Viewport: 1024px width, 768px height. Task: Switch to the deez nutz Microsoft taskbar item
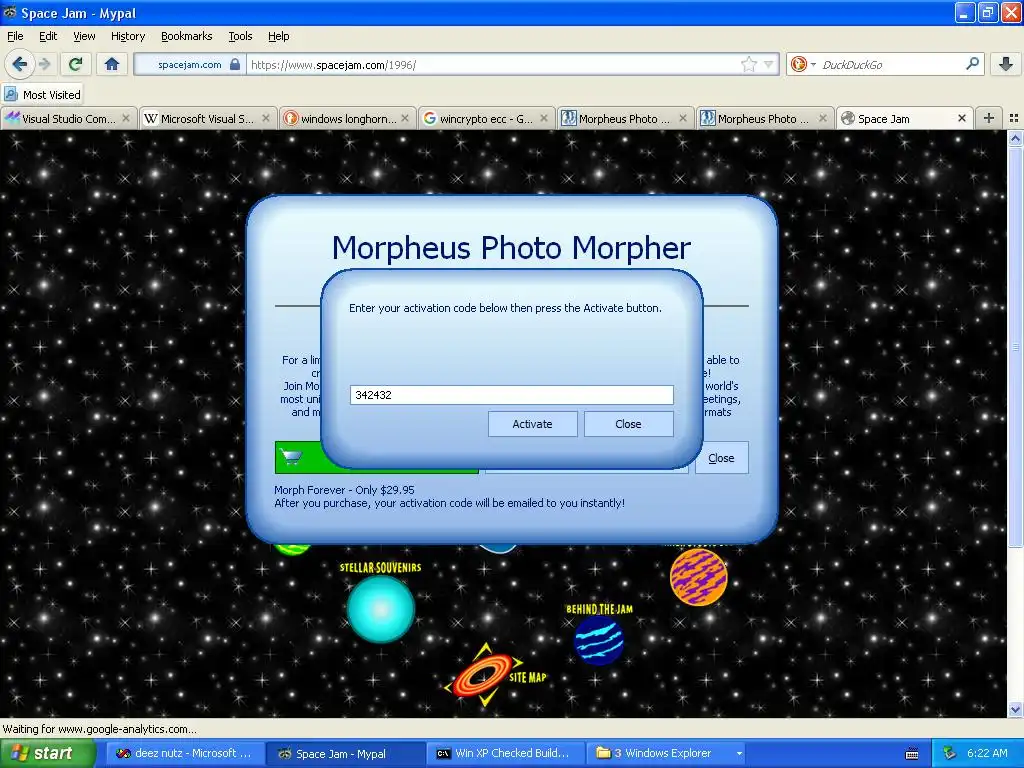tap(184, 753)
